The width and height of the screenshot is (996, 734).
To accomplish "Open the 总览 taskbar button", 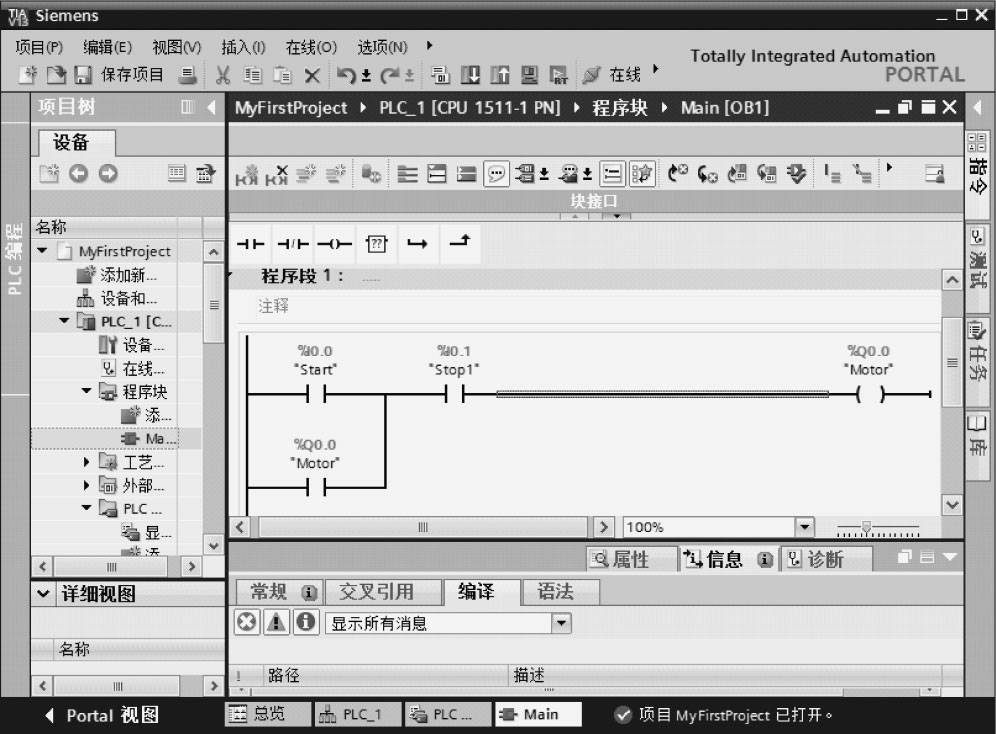I will tap(267, 714).
